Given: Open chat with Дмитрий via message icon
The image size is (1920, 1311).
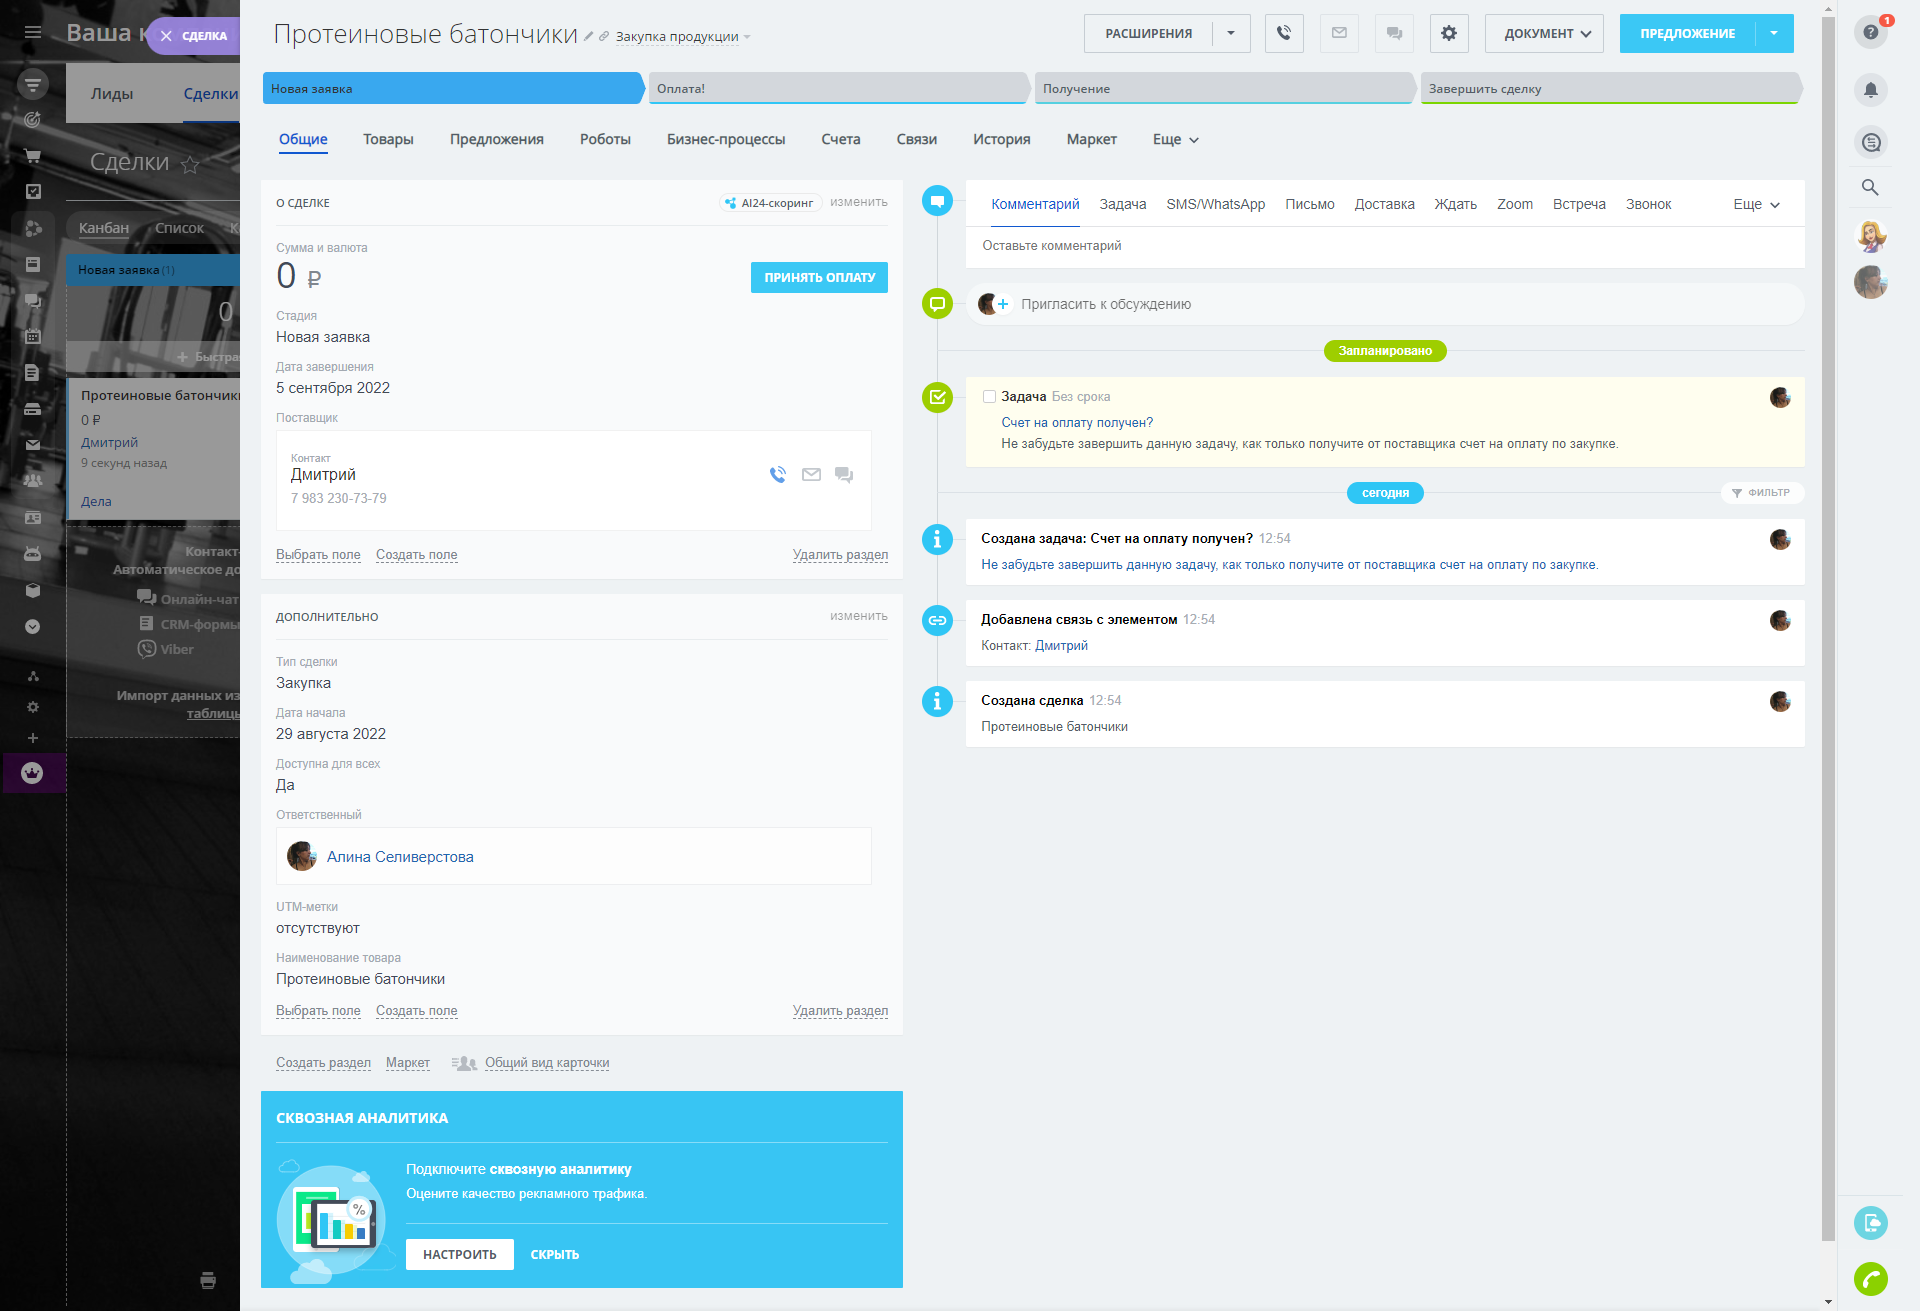Looking at the screenshot, I should click(844, 475).
